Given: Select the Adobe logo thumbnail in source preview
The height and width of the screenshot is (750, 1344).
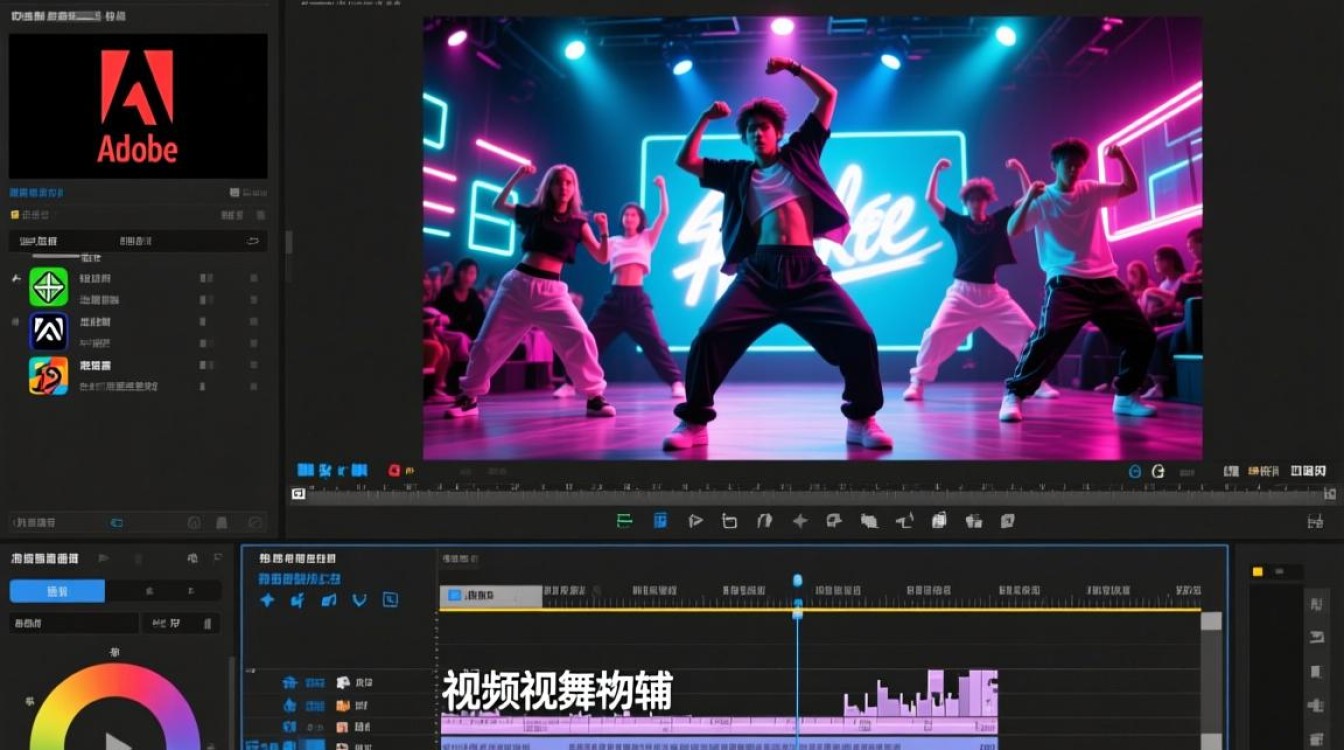Looking at the screenshot, I should pos(138,106).
